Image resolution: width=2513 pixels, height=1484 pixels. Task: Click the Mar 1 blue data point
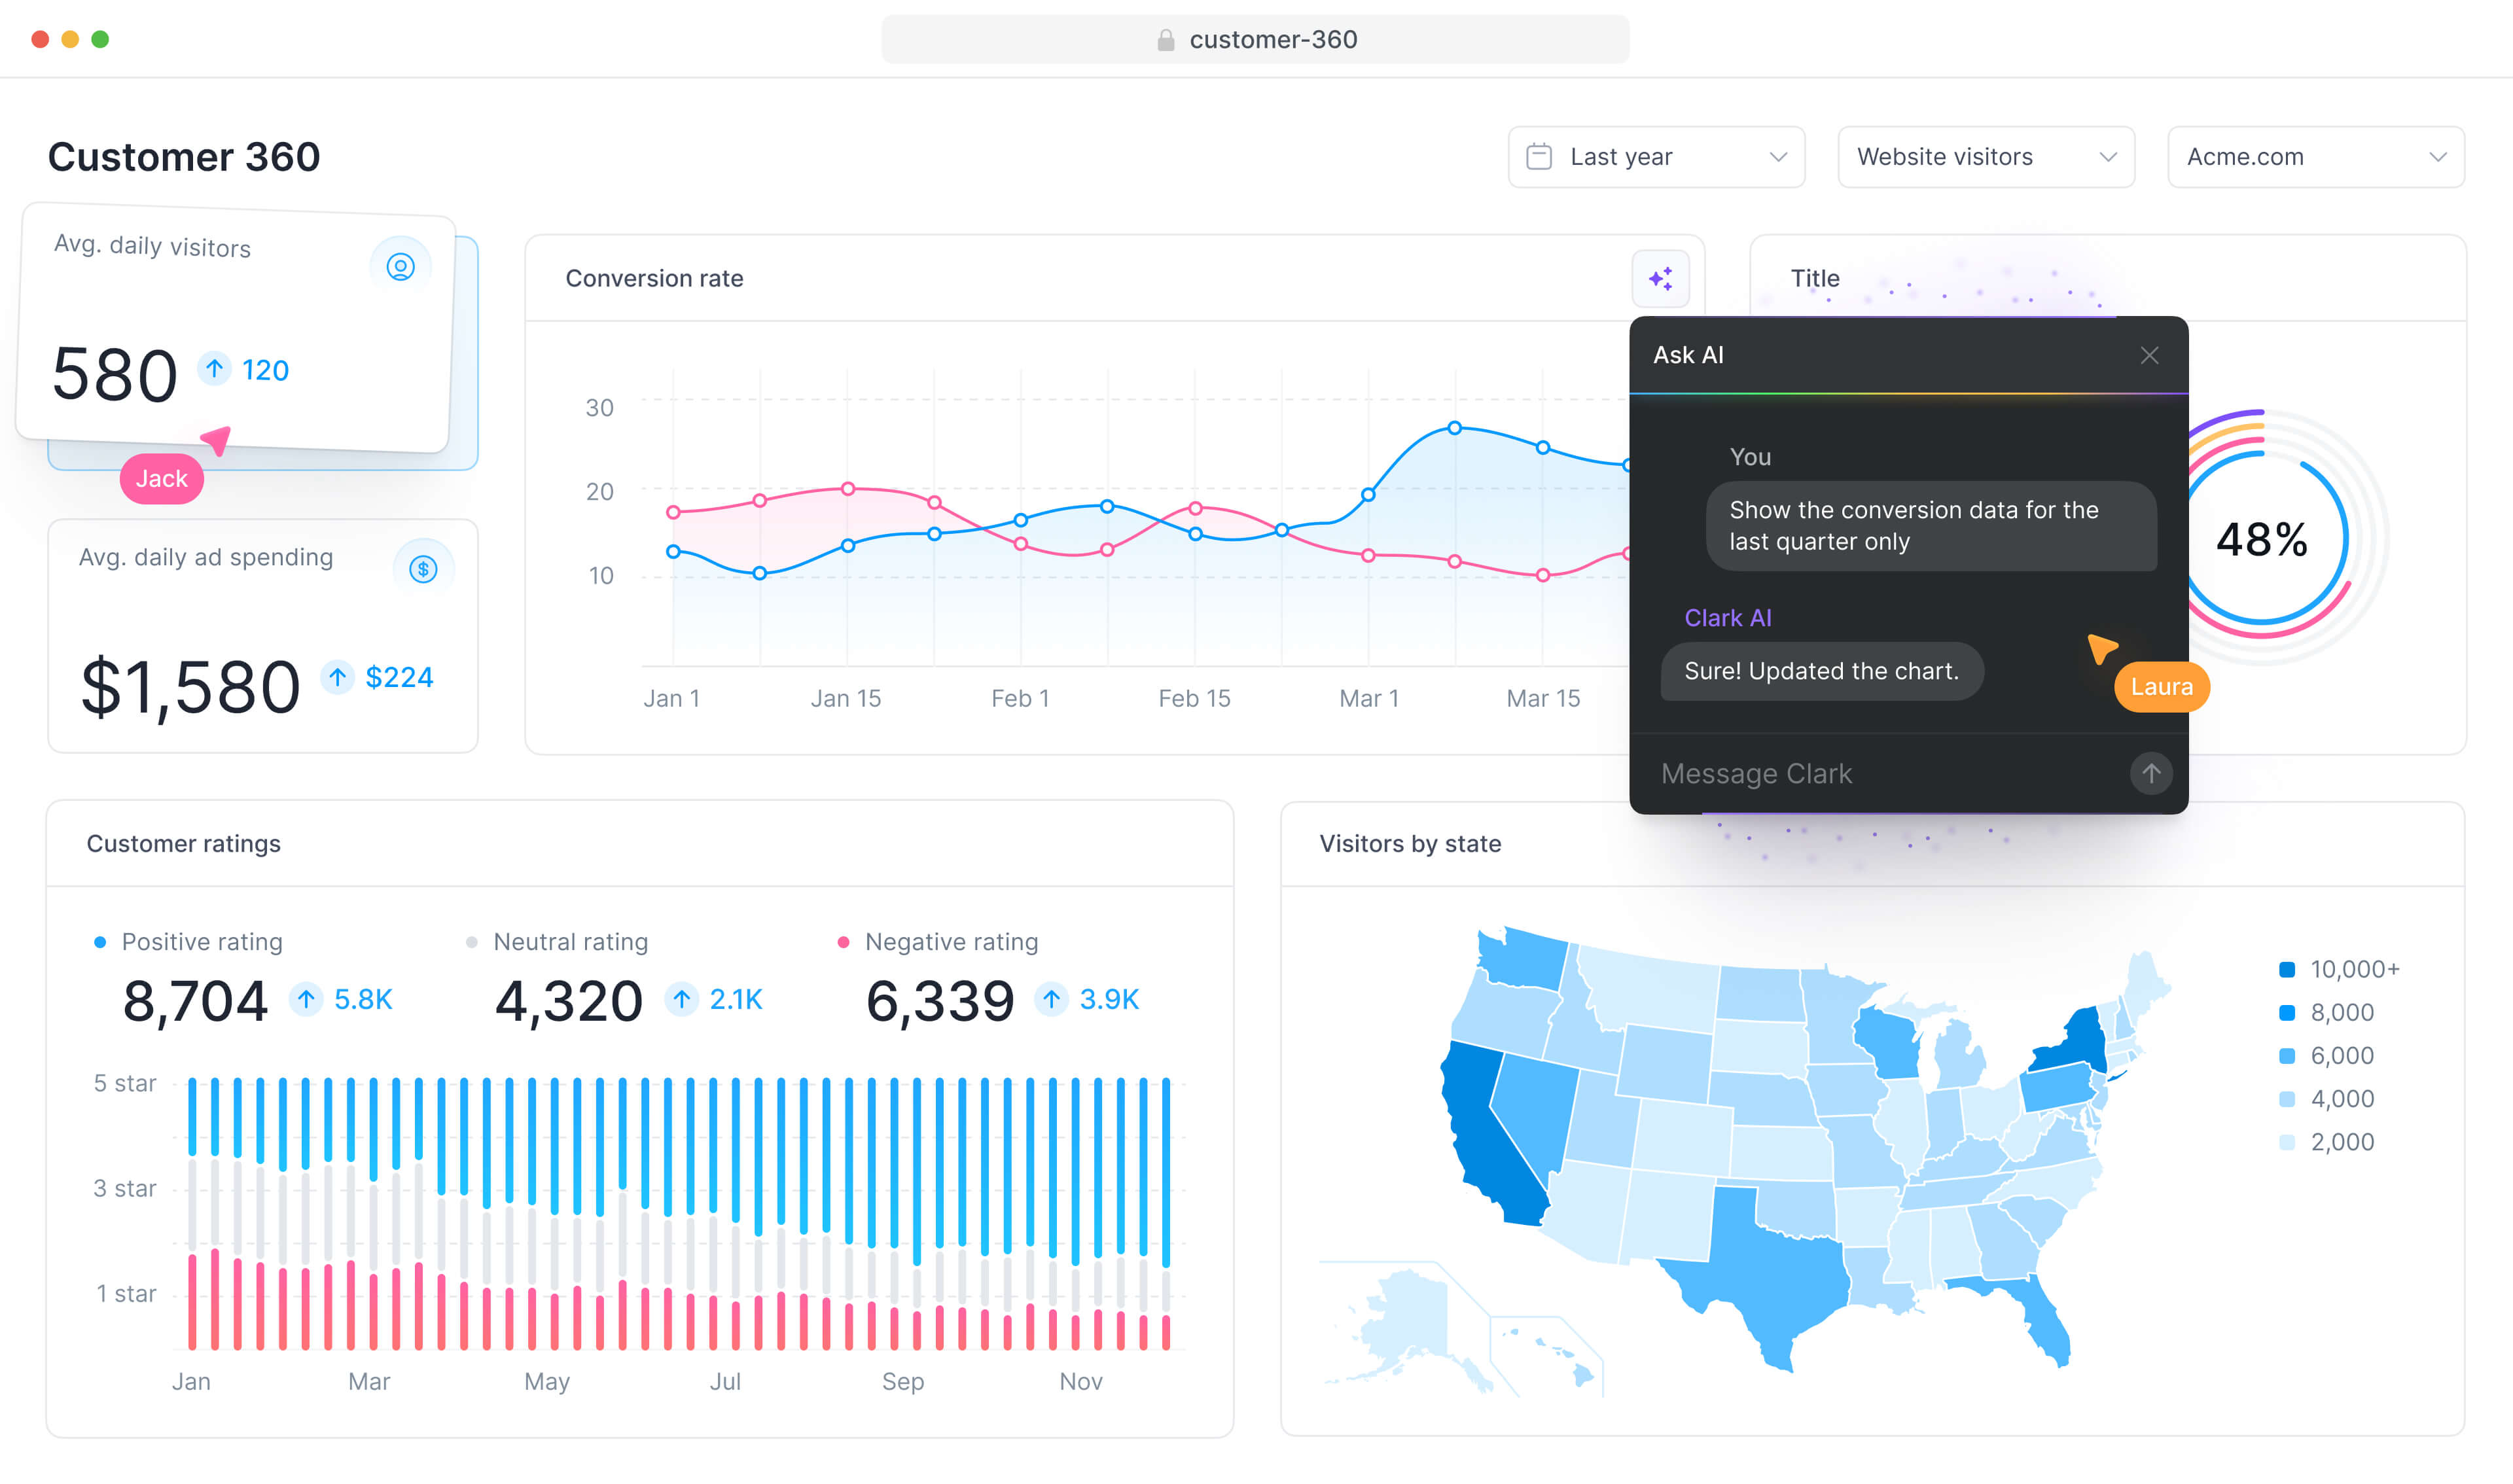[1368, 494]
